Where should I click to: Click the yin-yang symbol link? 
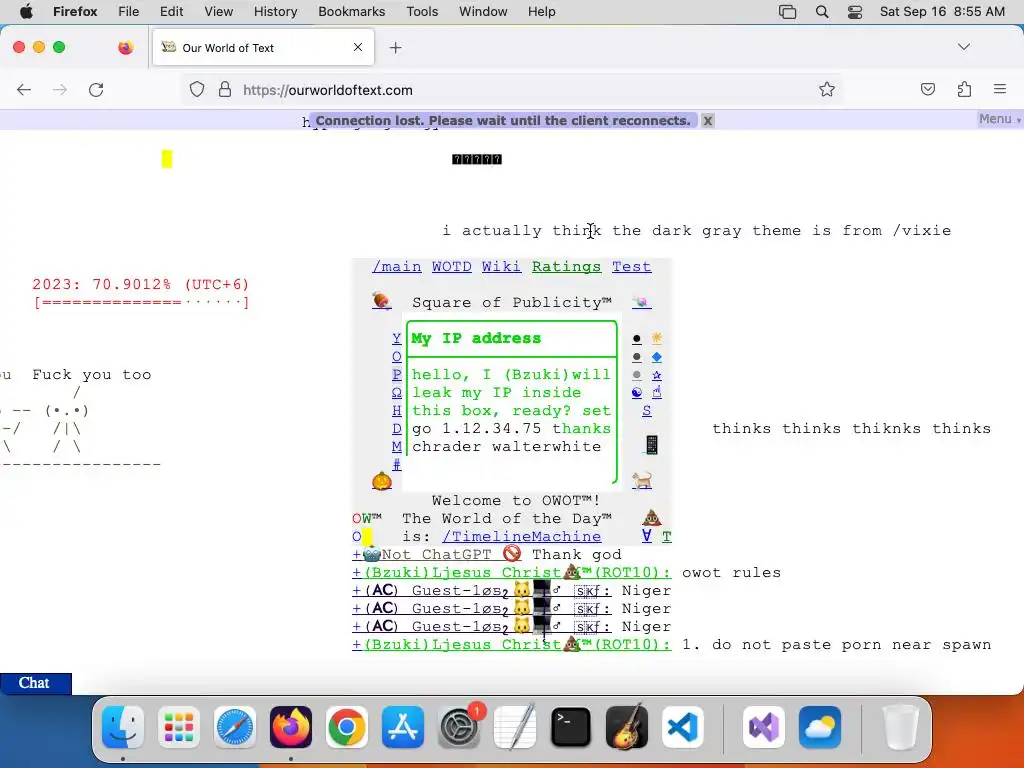pyautogui.click(x=637, y=392)
